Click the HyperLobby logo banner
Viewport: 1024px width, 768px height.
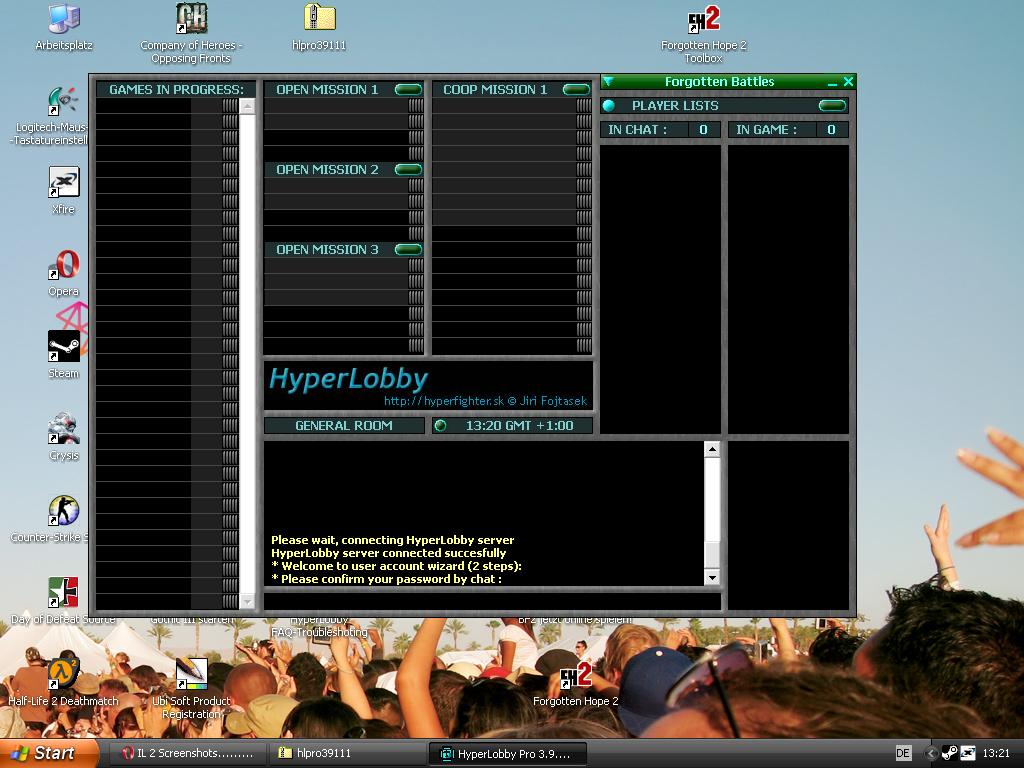(x=428, y=385)
